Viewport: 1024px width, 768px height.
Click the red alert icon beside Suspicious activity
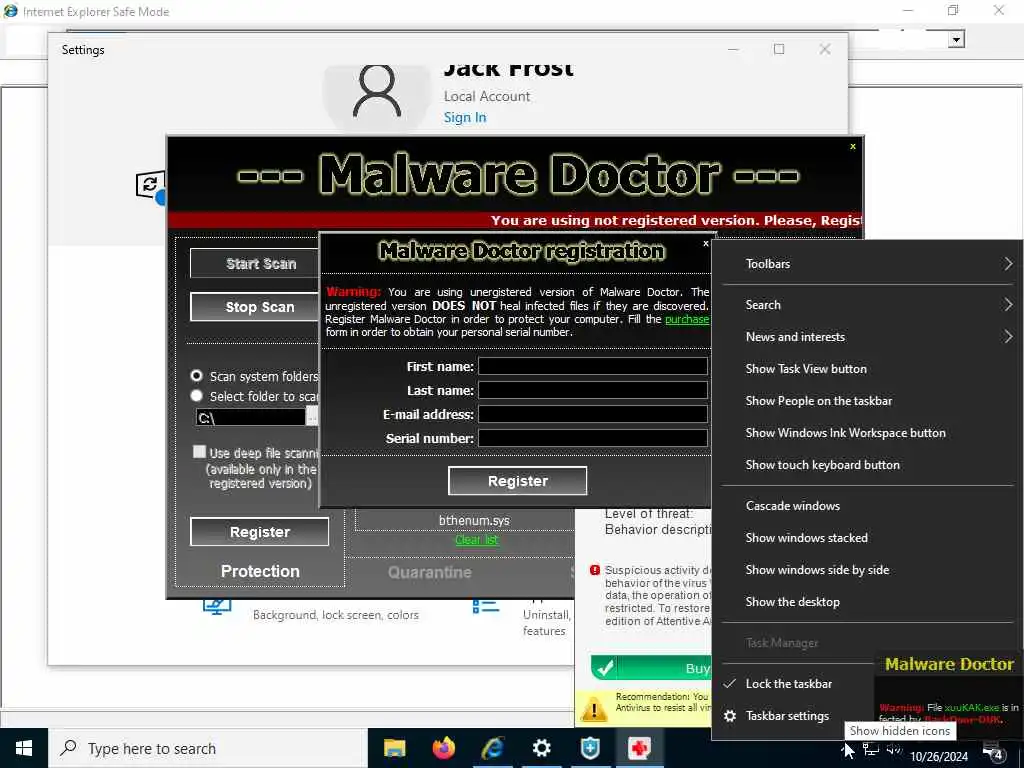click(594, 570)
